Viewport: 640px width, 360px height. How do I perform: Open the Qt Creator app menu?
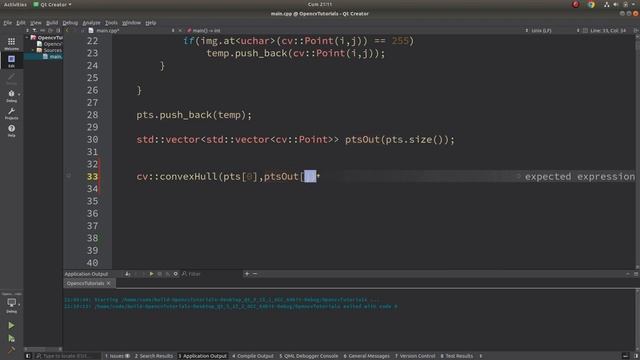point(52,4)
